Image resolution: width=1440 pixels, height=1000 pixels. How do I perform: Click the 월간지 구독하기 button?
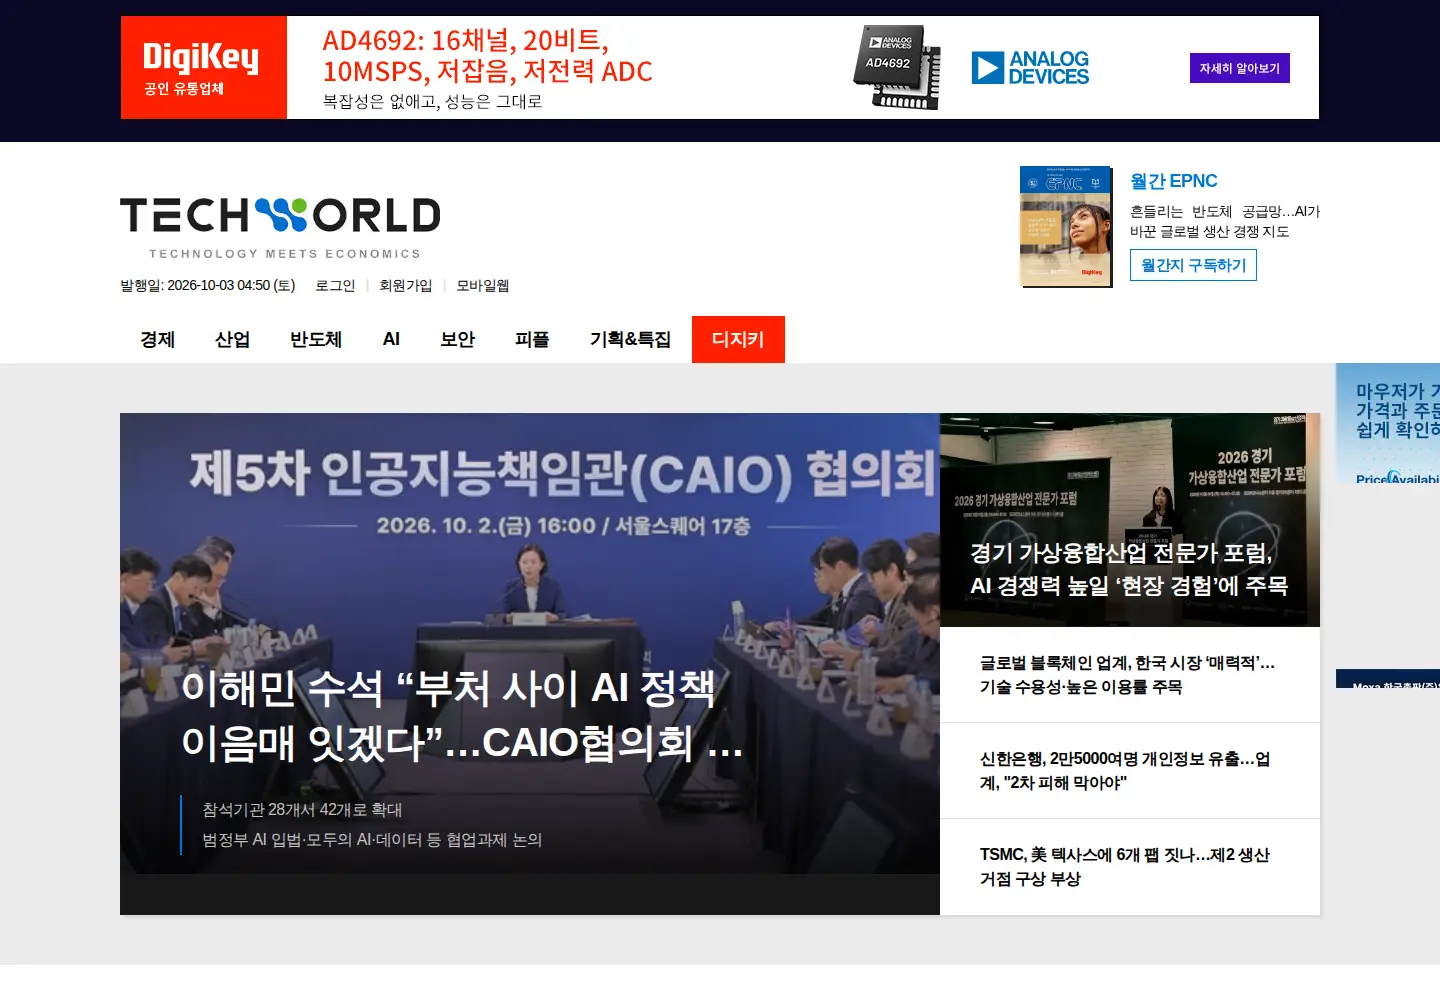(x=1193, y=265)
